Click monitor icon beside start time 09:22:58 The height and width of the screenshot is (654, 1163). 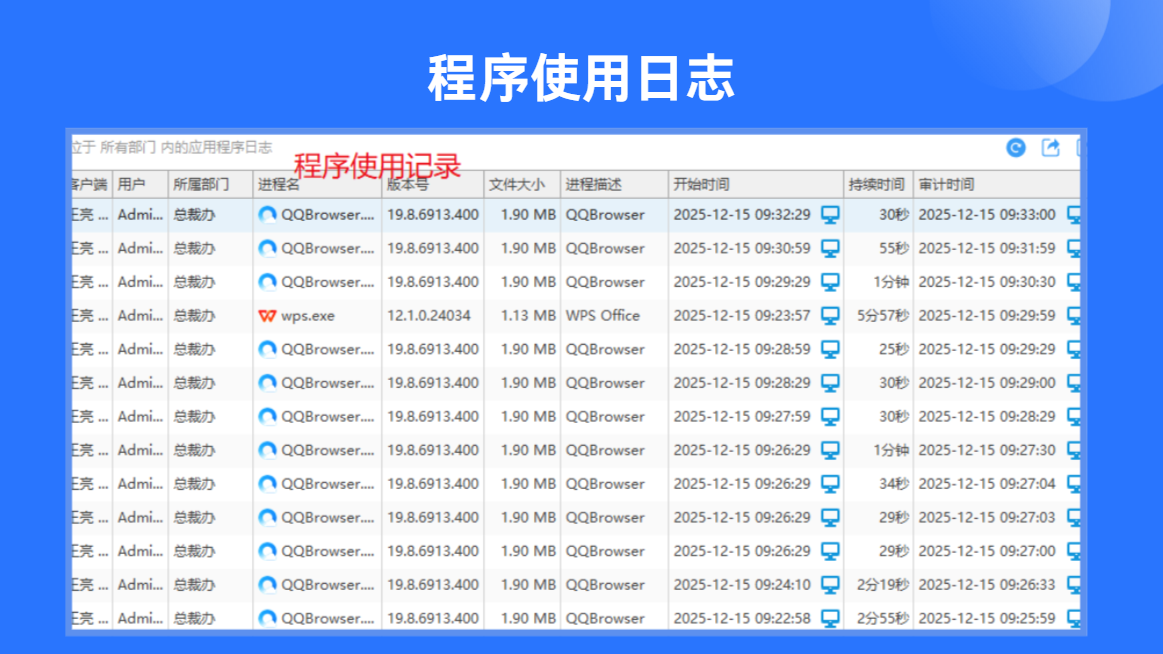click(830, 618)
